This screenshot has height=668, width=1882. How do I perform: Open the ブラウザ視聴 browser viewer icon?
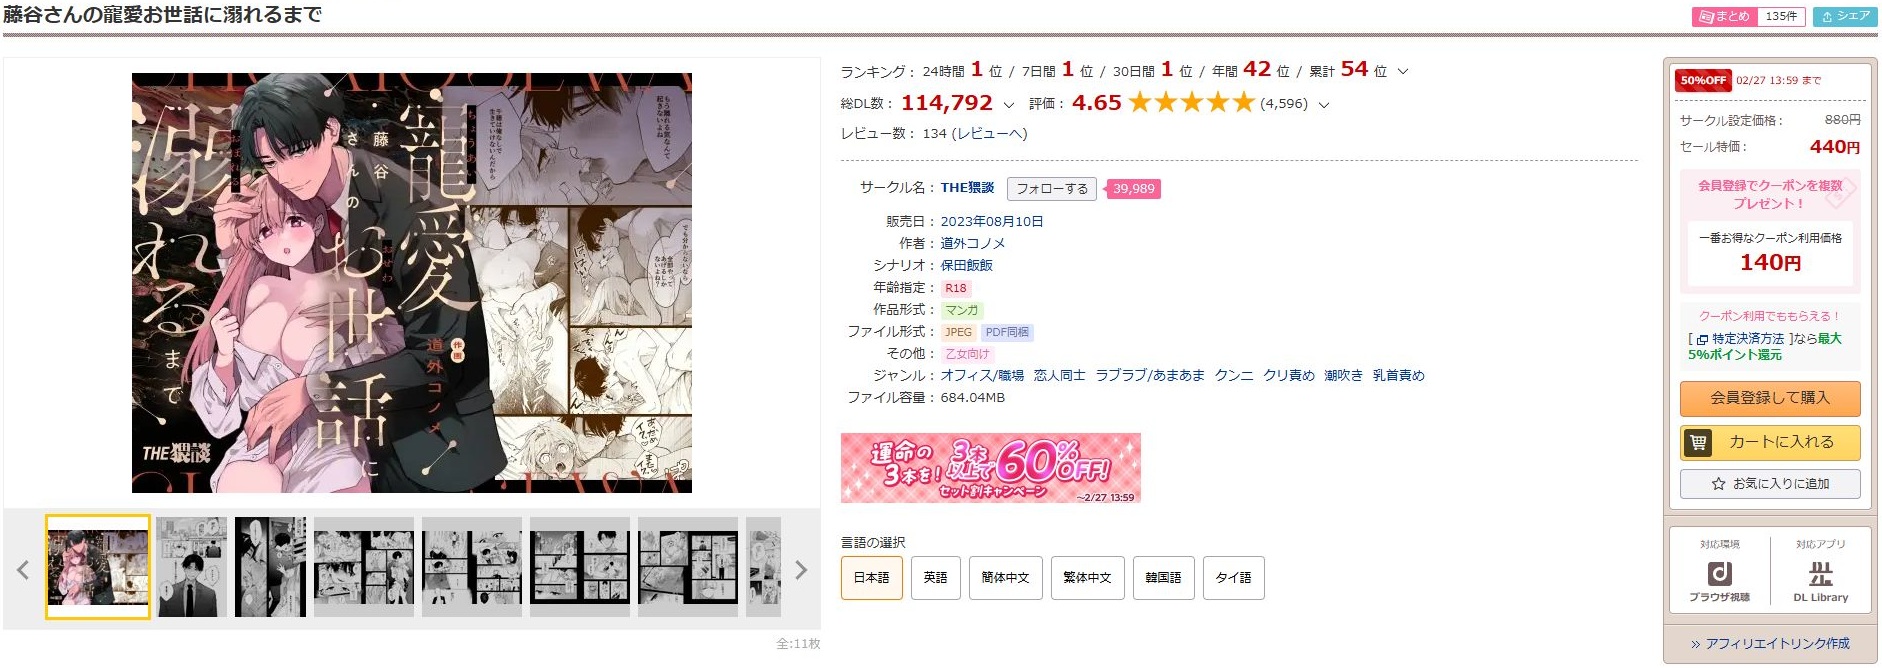[x=1719, y=574]
